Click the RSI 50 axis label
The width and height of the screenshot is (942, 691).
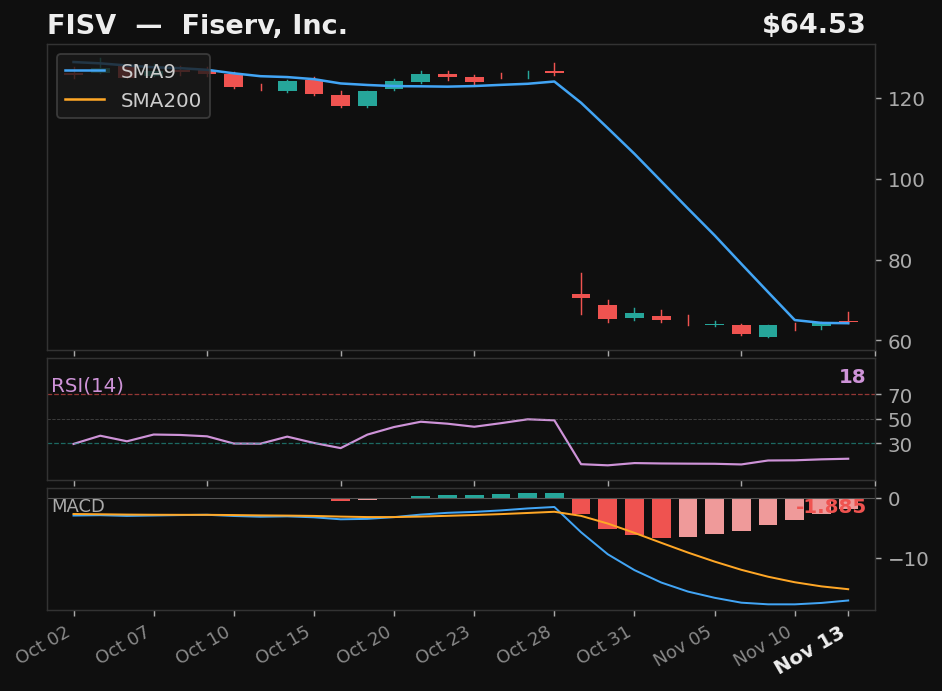click(x=900, y=421)
